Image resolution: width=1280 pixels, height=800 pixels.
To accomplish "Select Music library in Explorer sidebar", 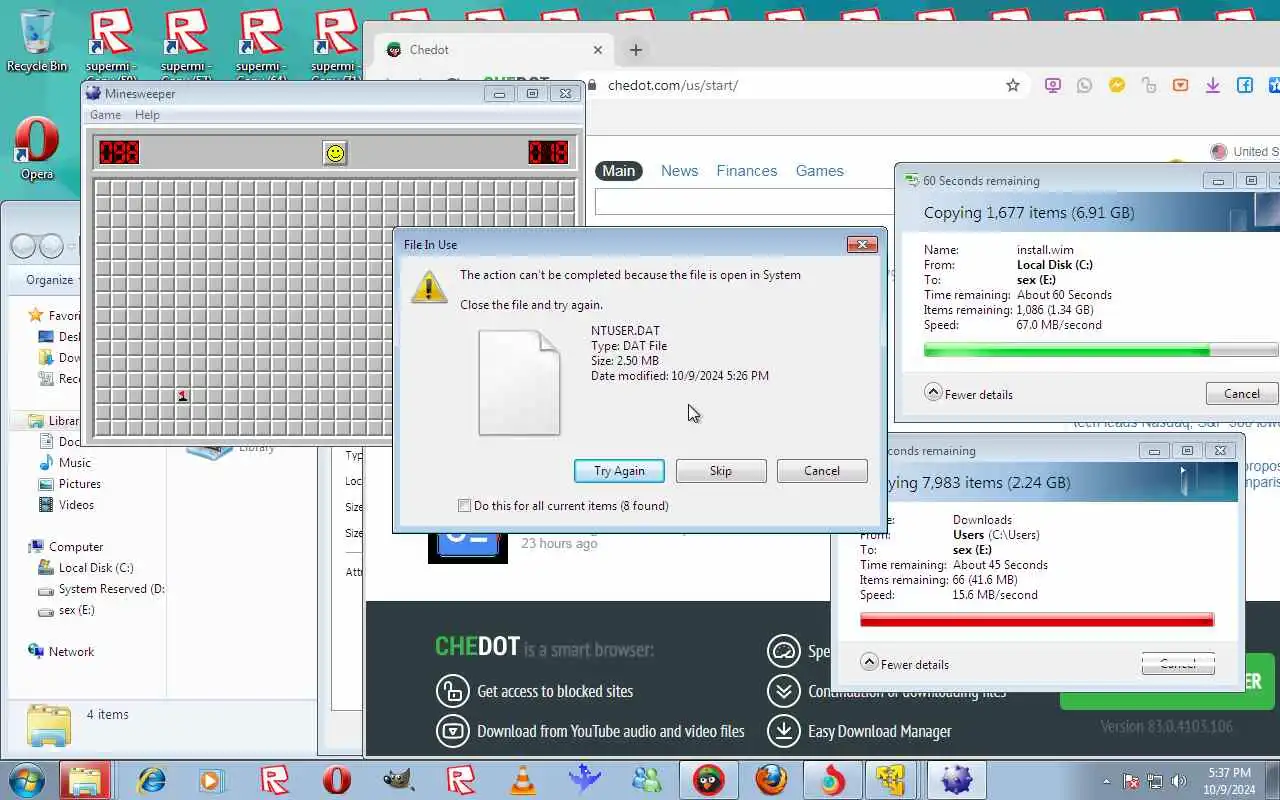I will coord(66,463).
